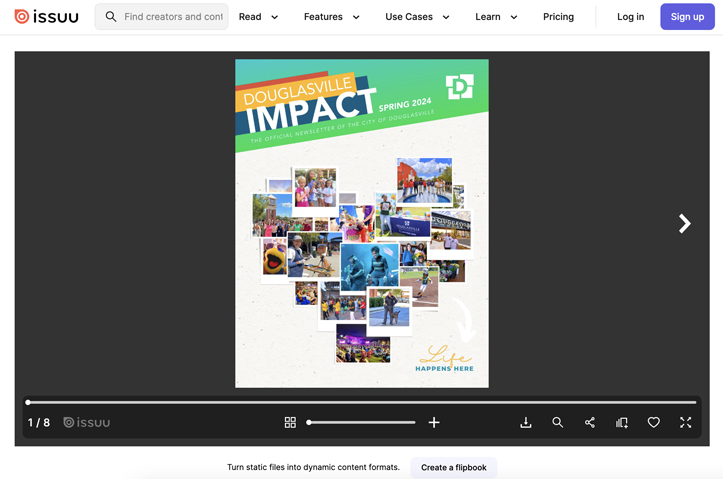
Task: Click the page progress slider track
Action: 362,402
